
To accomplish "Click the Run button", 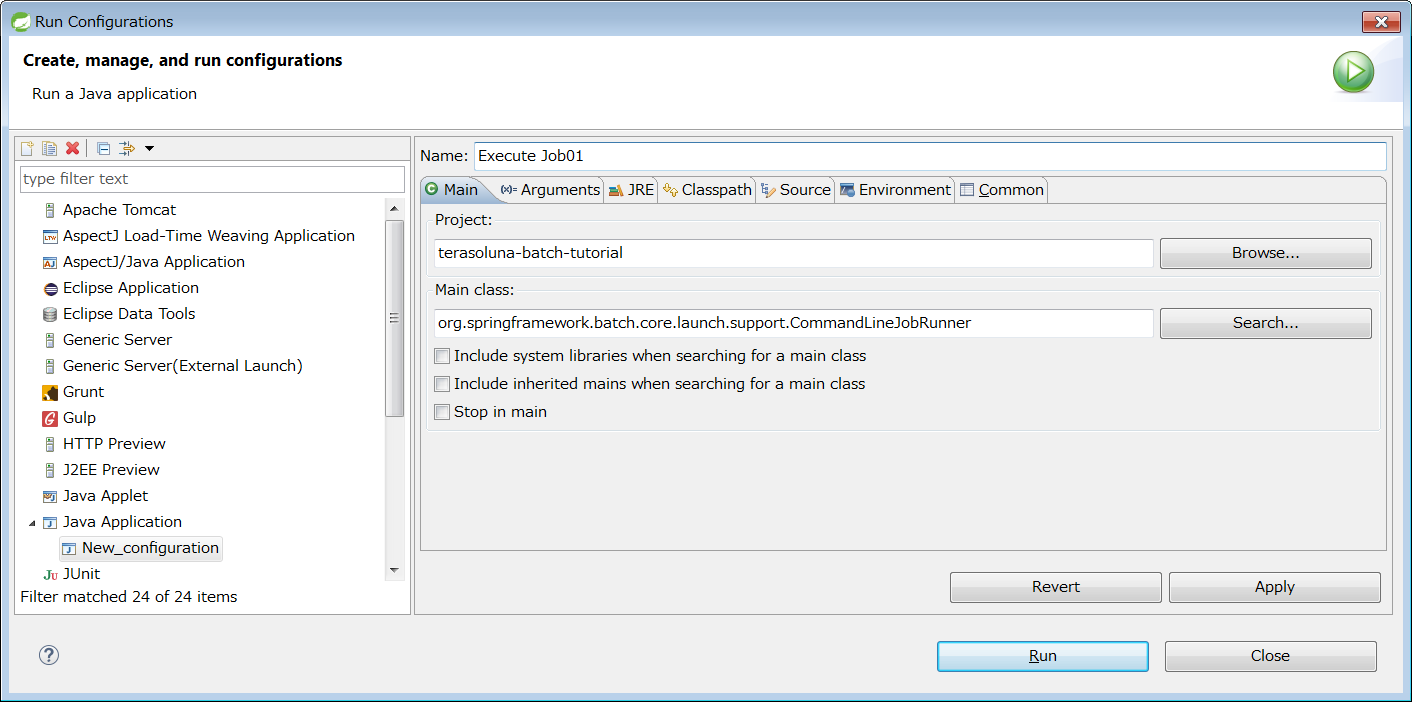I will coord(1043,656).
